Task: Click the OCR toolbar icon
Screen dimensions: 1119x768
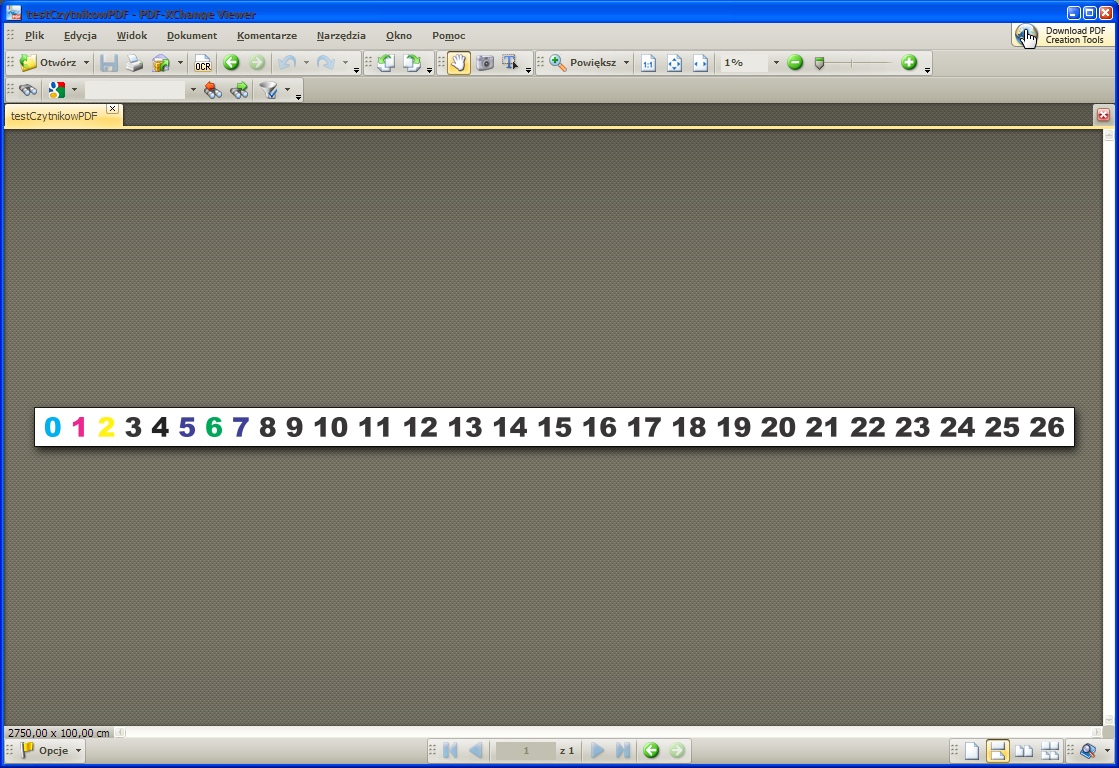Action: pyautogui.click(x=203, y=63)
